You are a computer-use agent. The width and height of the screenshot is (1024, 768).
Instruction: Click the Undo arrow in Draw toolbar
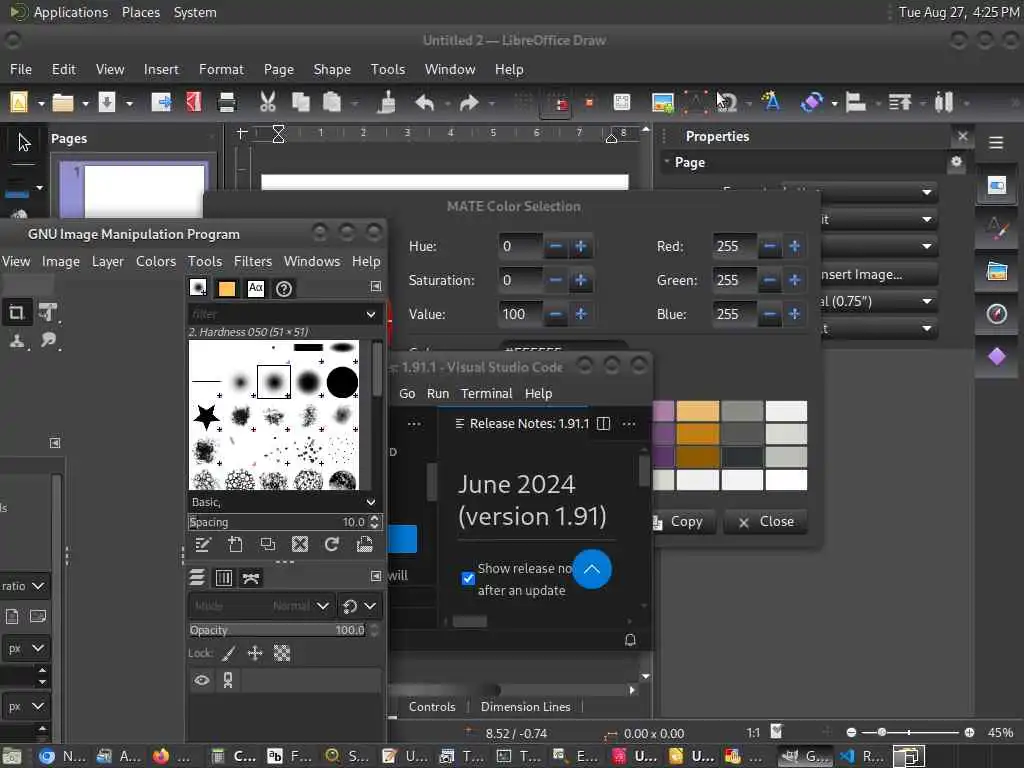(424, 103)
